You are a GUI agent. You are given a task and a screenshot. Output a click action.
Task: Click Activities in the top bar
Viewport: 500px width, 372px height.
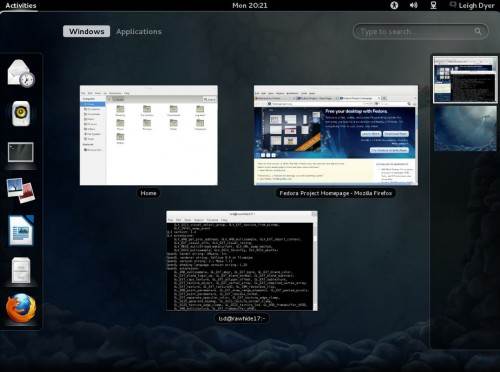pyautogui.click(x=21, y=5)
